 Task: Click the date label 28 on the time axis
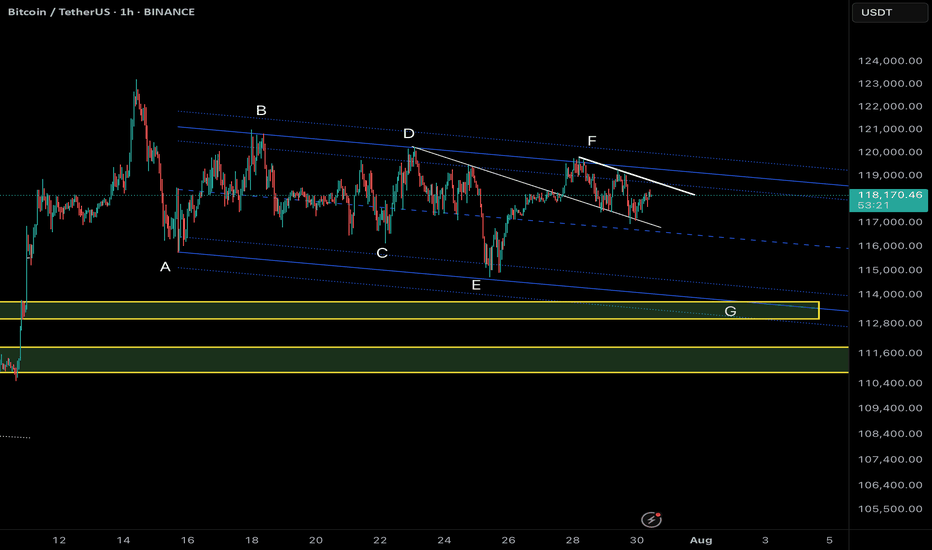click(x=572, y=540)
